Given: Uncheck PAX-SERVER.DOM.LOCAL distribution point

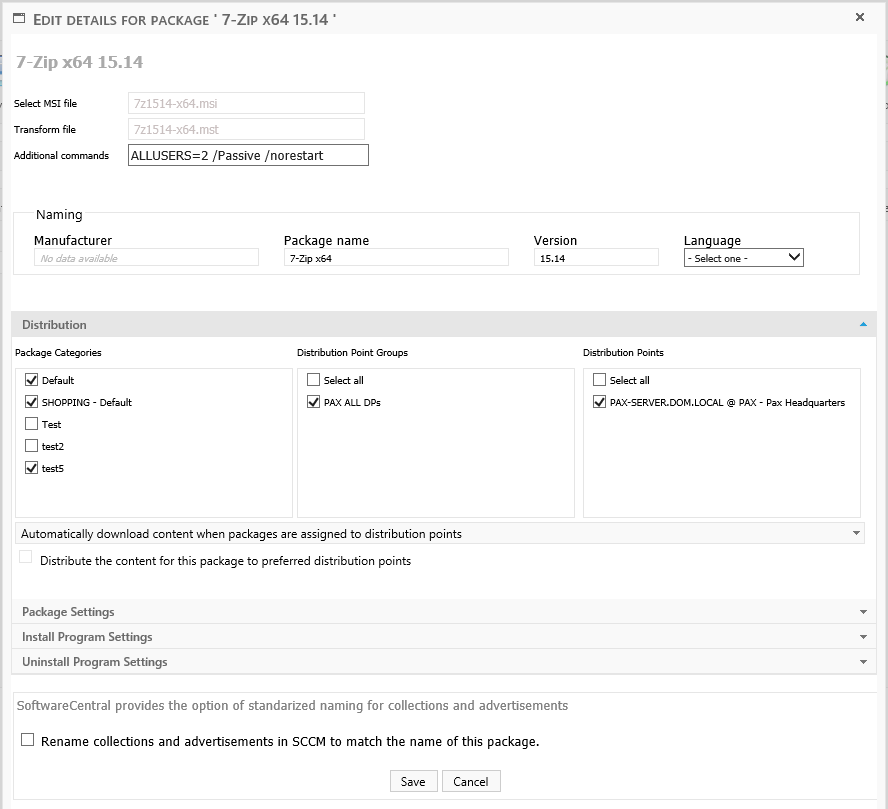Looking at the screenshot, I should pyautogui.click(x=600, y=402).
